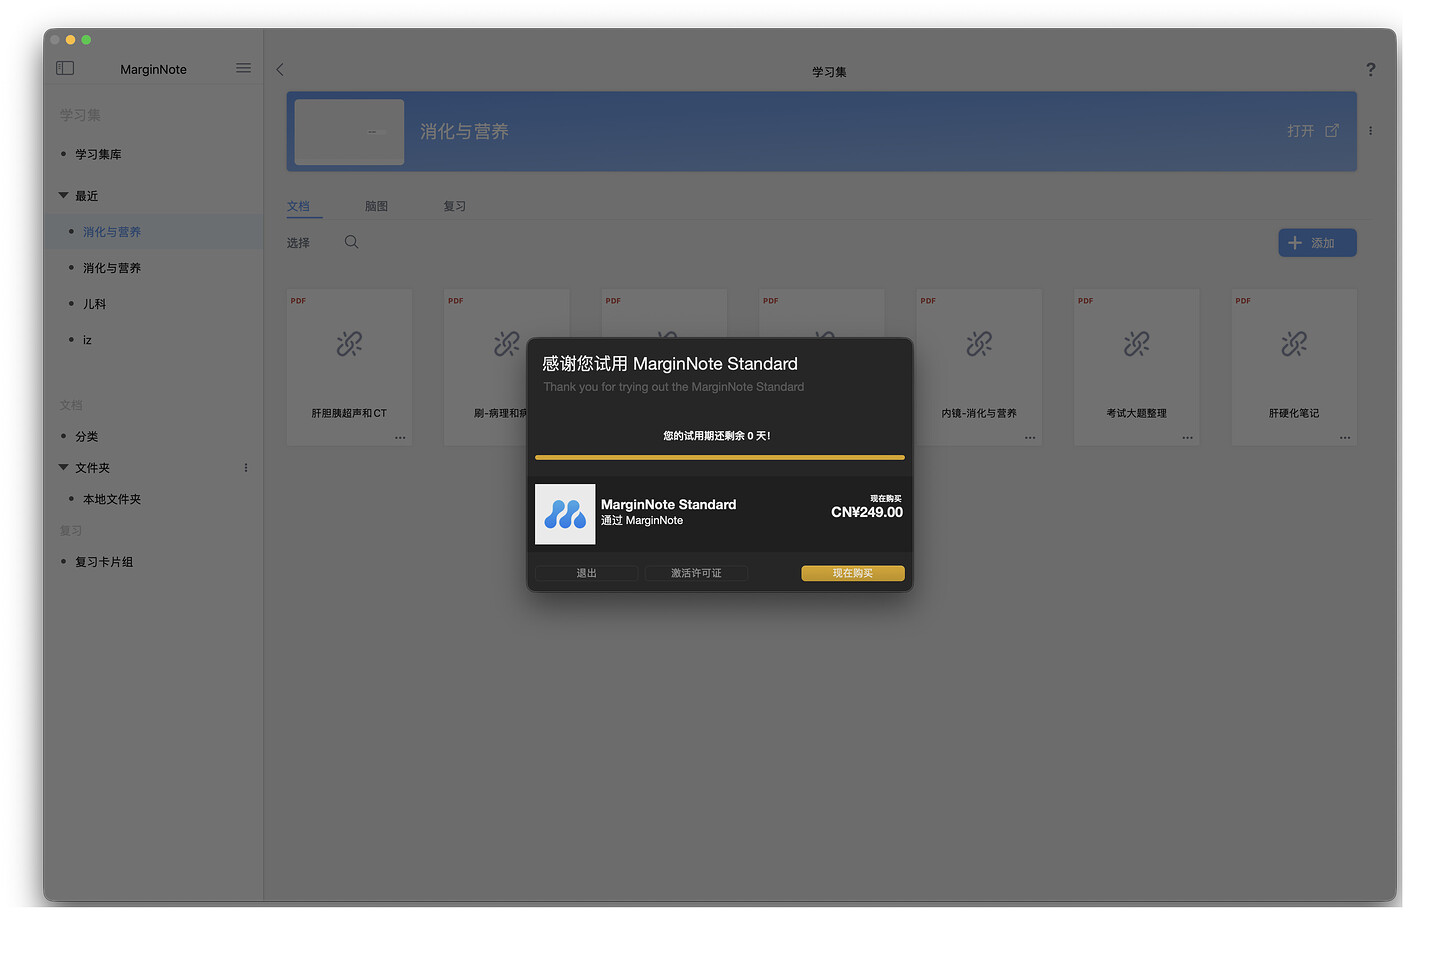The width and height of the screenshot is (1440, 959).
Task: Click the 现在购买 yellow buy button
Action: pos(852,573)
